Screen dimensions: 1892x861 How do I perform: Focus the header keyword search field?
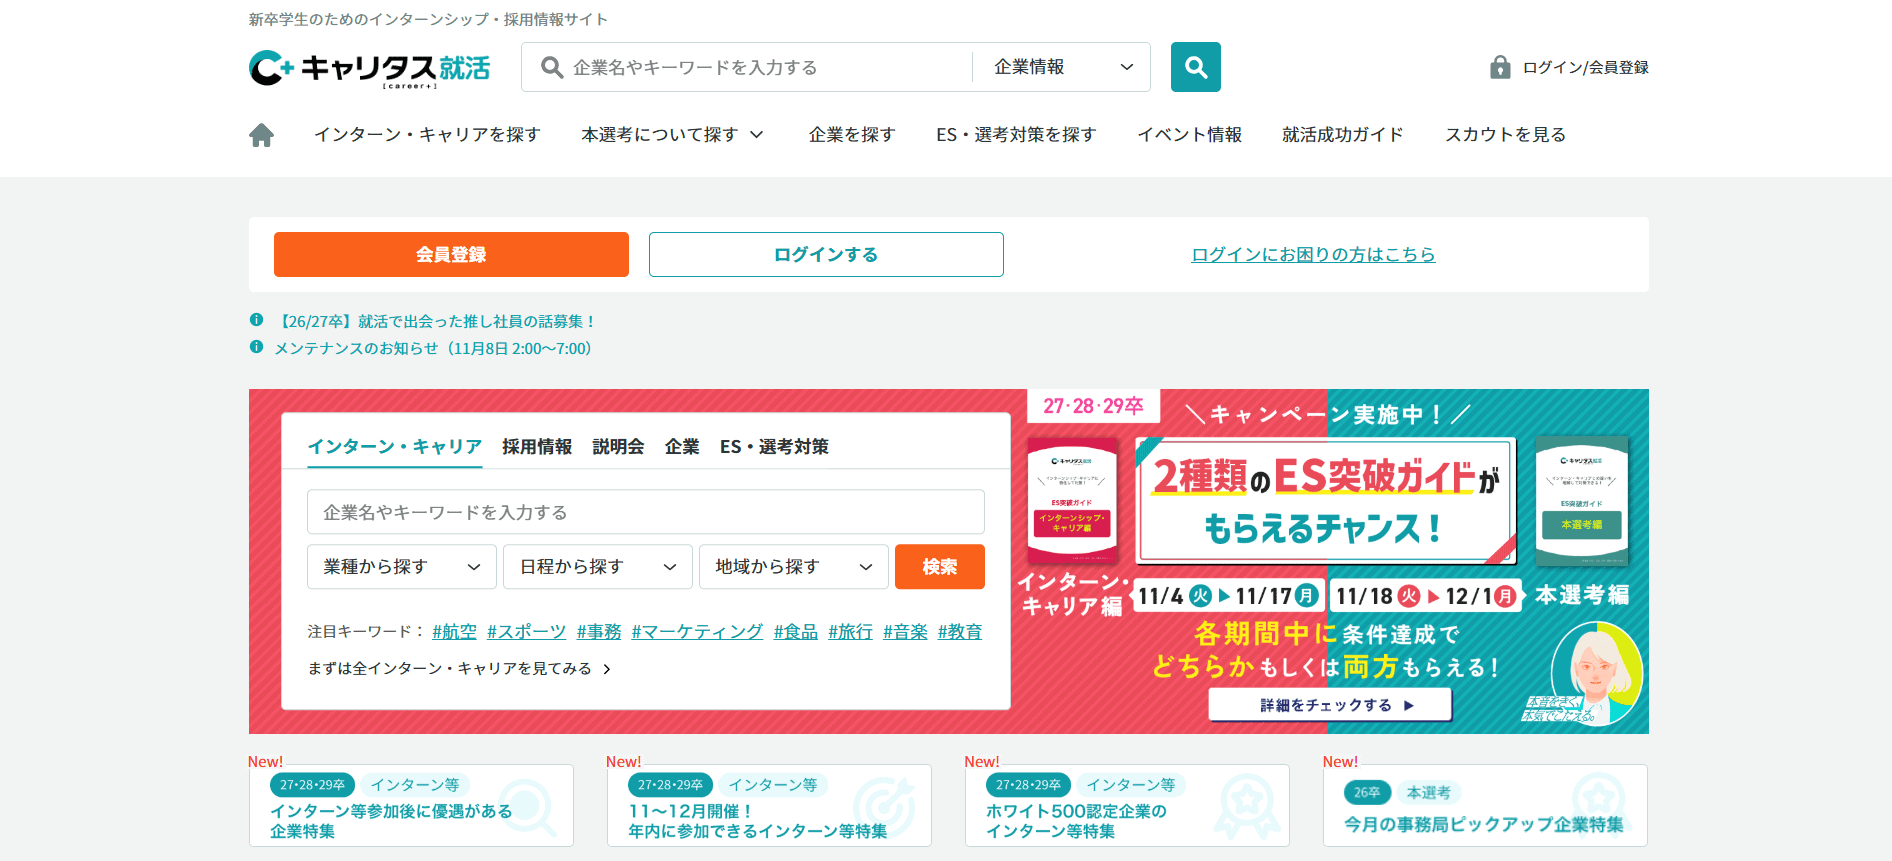pos(746,67)
